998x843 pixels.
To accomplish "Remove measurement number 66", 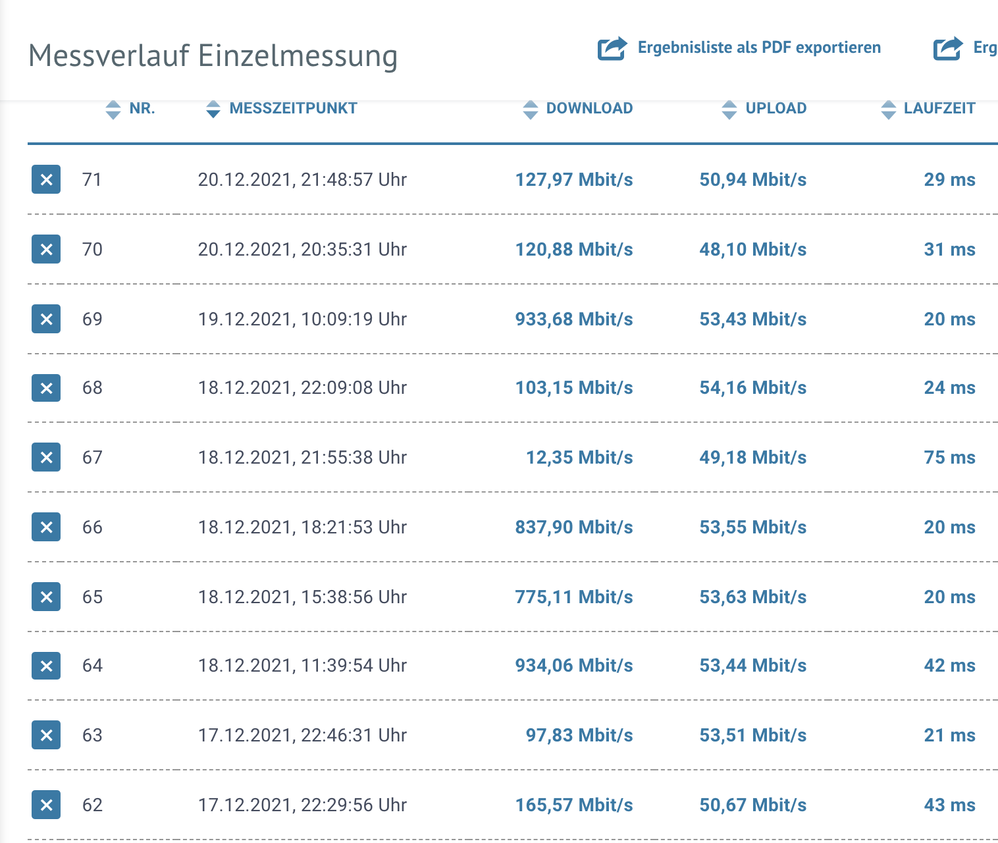I will [46, 527].
